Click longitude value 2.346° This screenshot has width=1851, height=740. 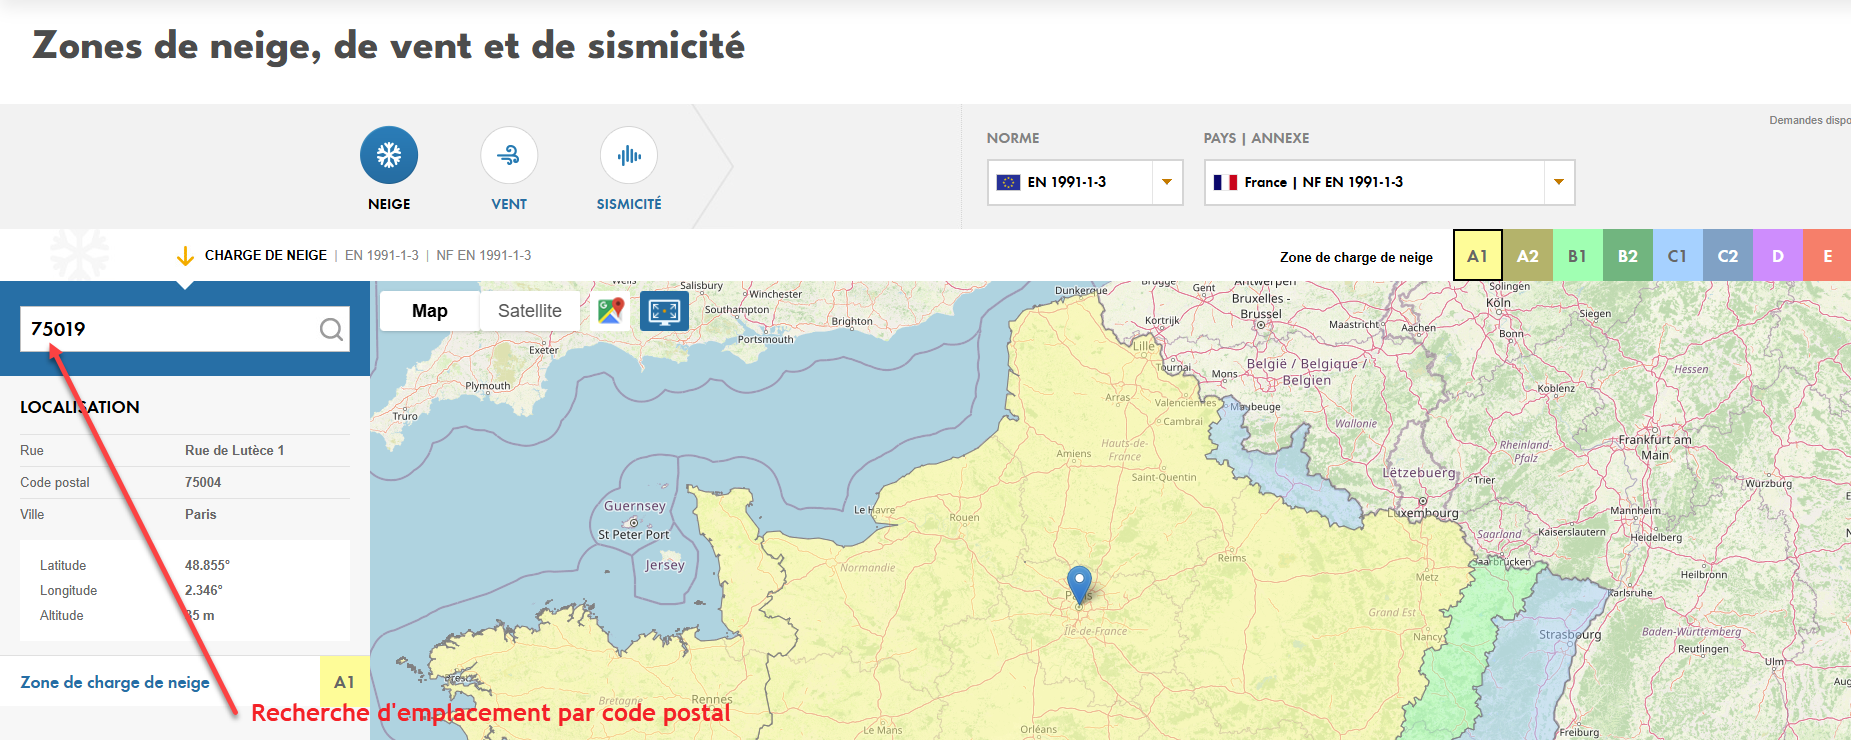point(204,590)
